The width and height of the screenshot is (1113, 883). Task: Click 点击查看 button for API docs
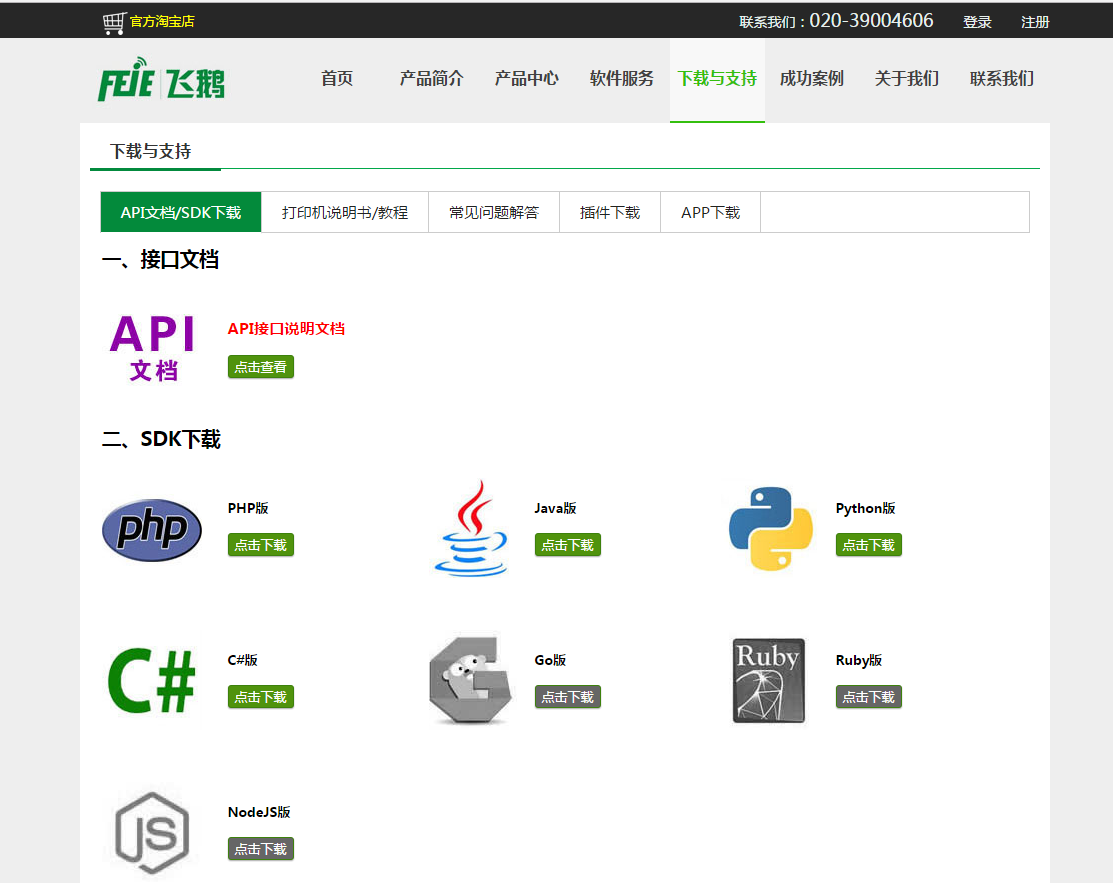pos(261,367)
